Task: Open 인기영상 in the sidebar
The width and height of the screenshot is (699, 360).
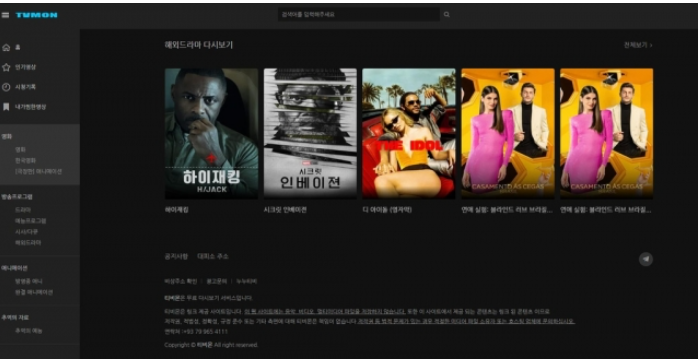Action: tap(25, 67)
